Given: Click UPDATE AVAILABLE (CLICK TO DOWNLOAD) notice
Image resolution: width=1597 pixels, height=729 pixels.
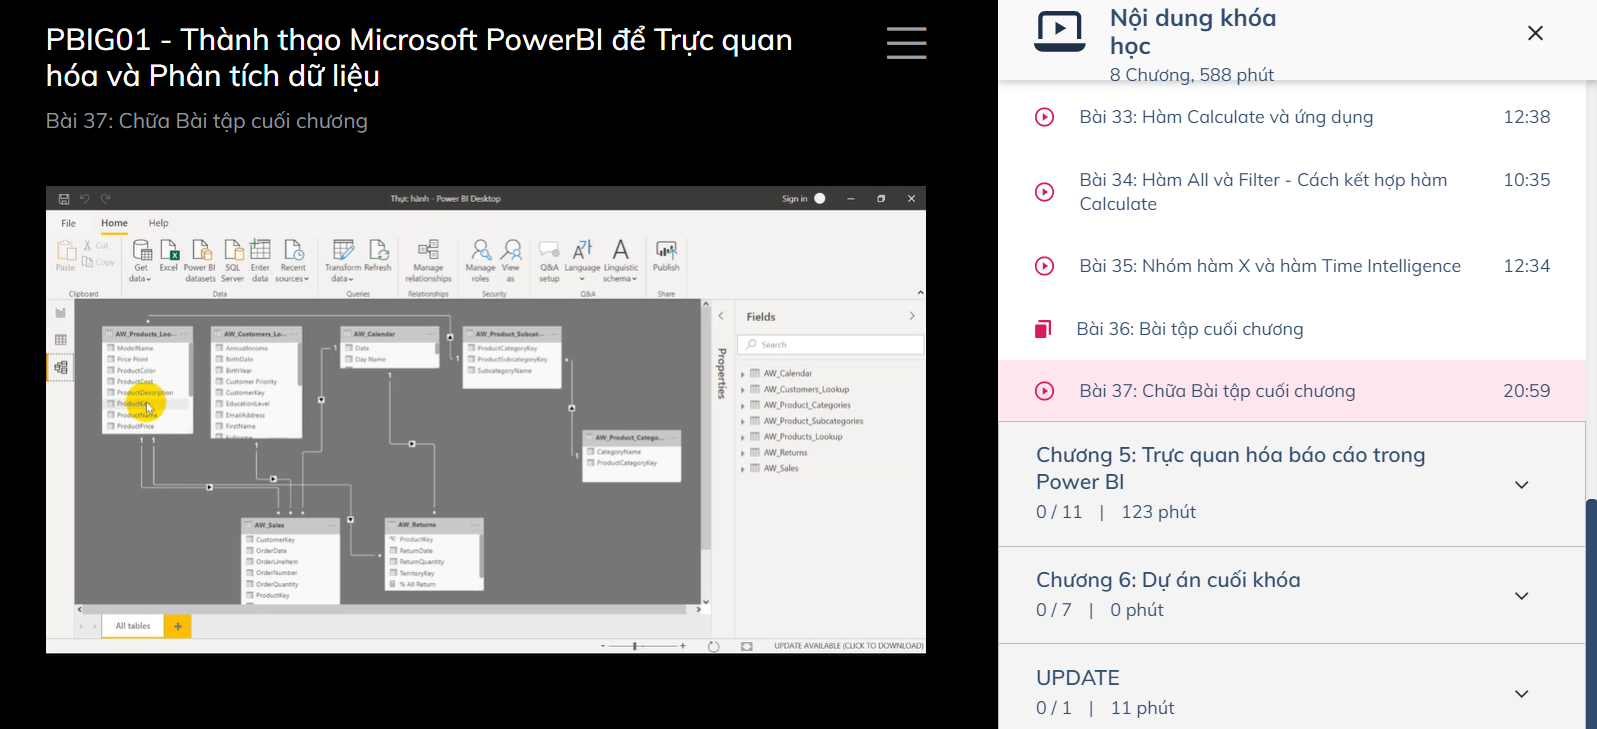Looking at the screenshot, I should [849, 646].
